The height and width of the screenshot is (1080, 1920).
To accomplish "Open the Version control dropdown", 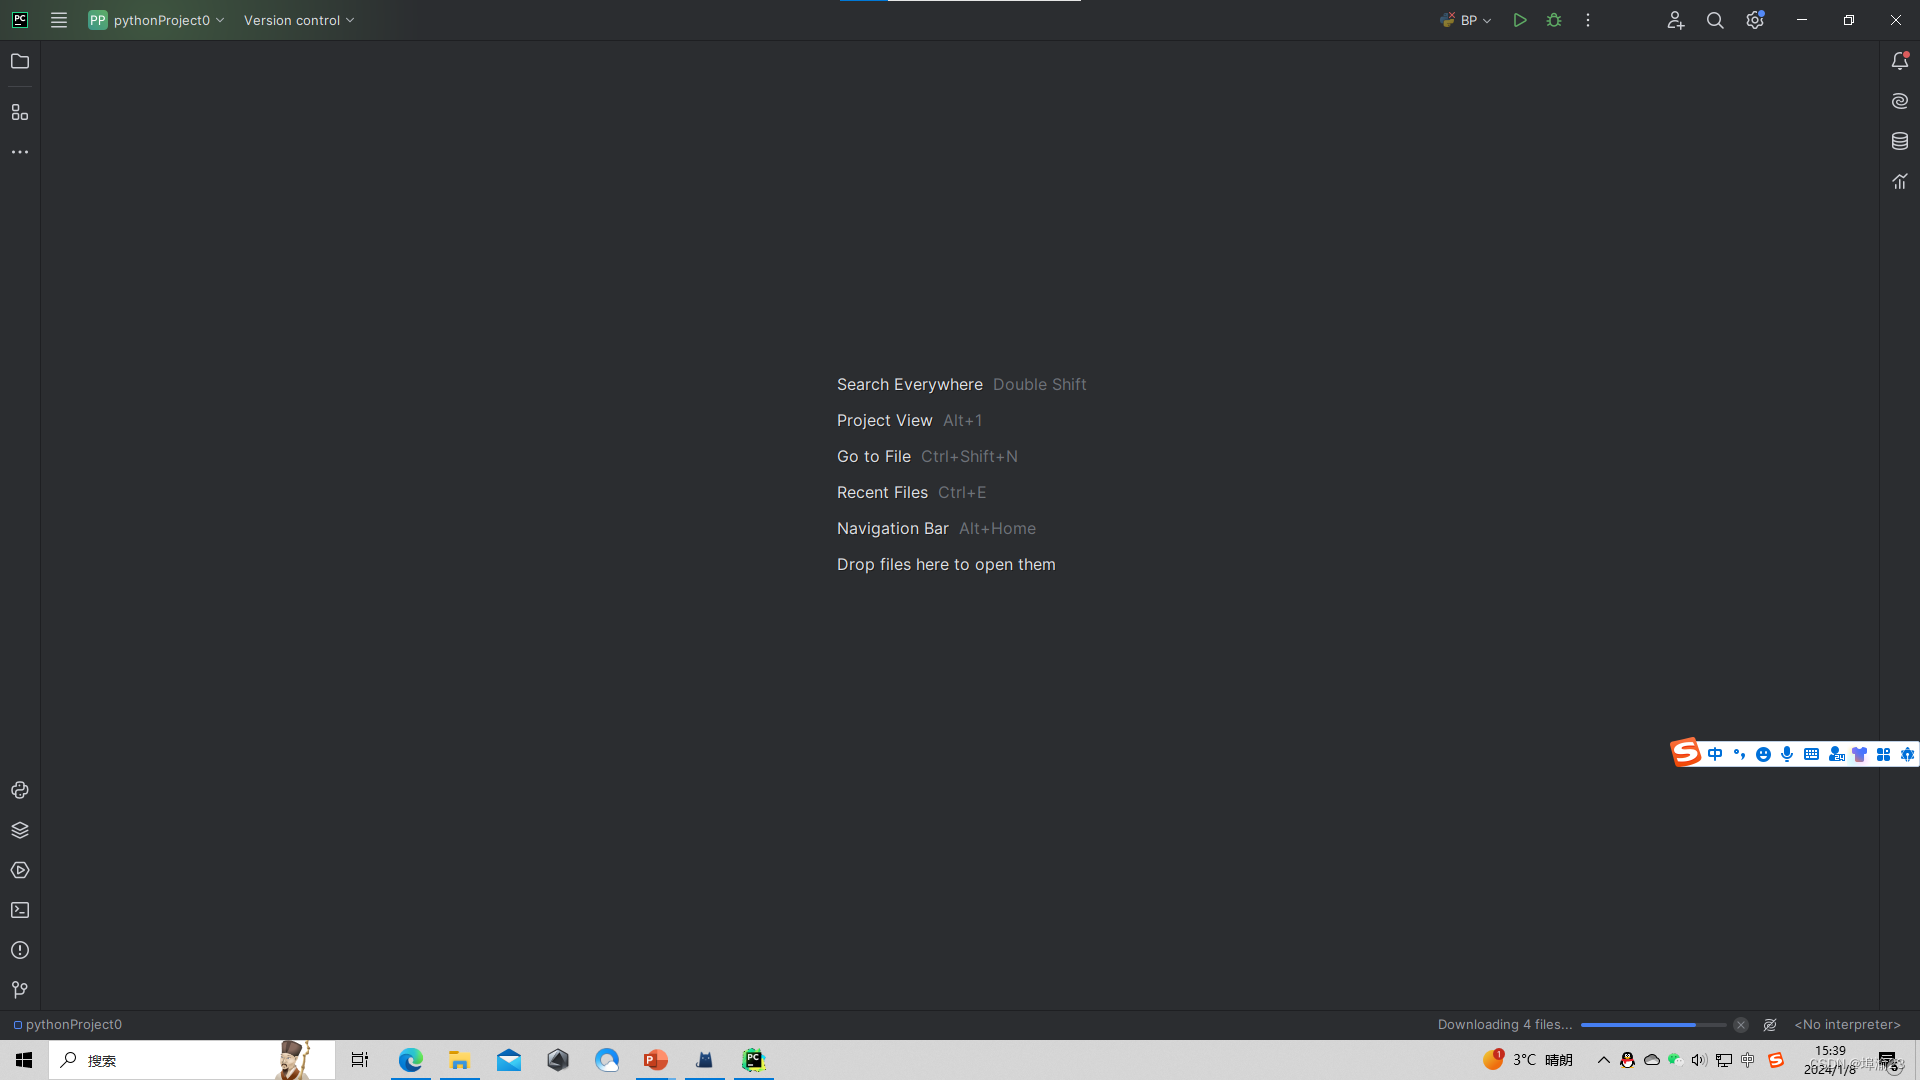I will click(x=299, y=20).
